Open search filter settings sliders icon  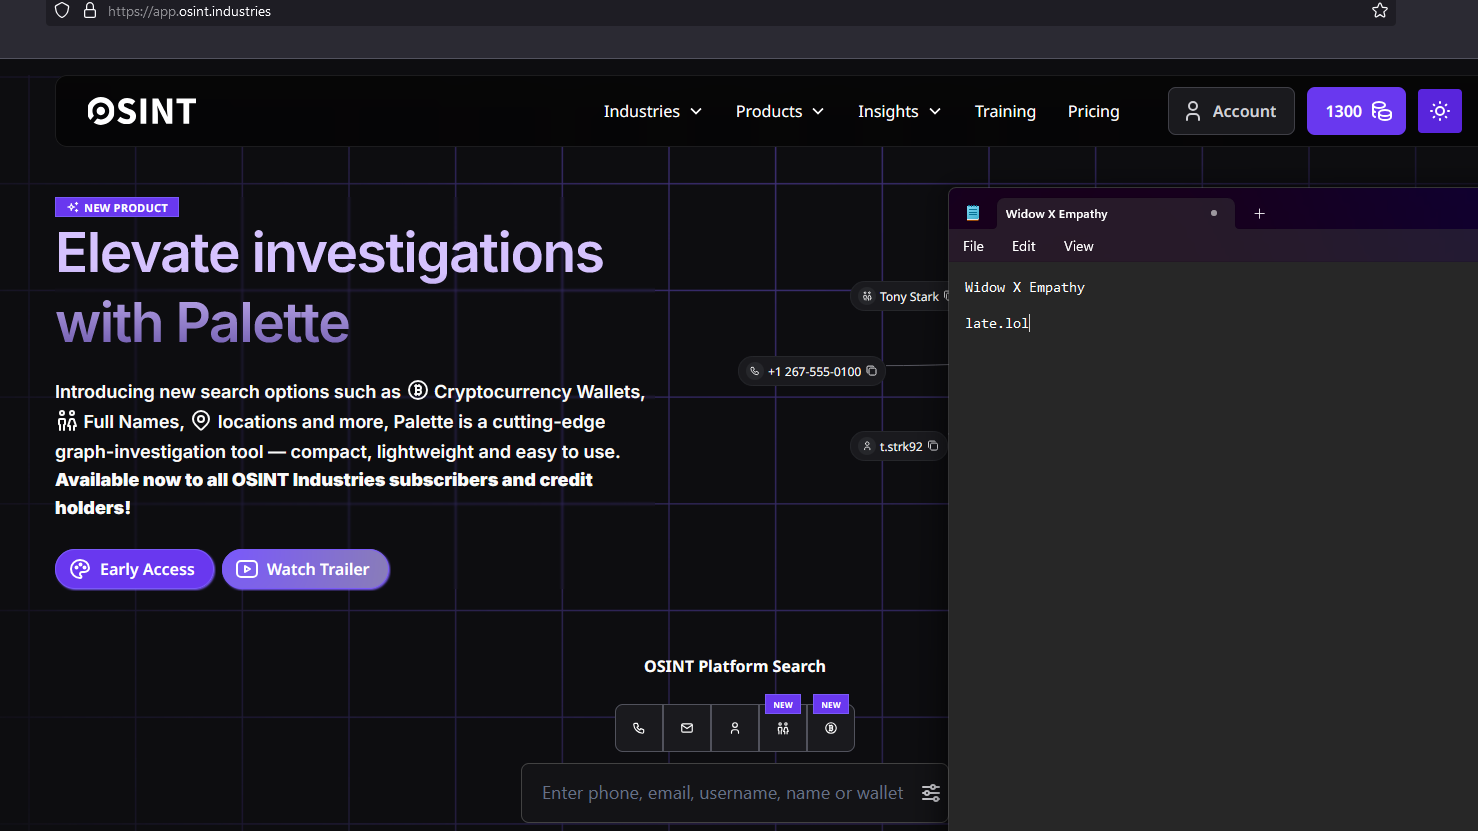click(930, 793)
